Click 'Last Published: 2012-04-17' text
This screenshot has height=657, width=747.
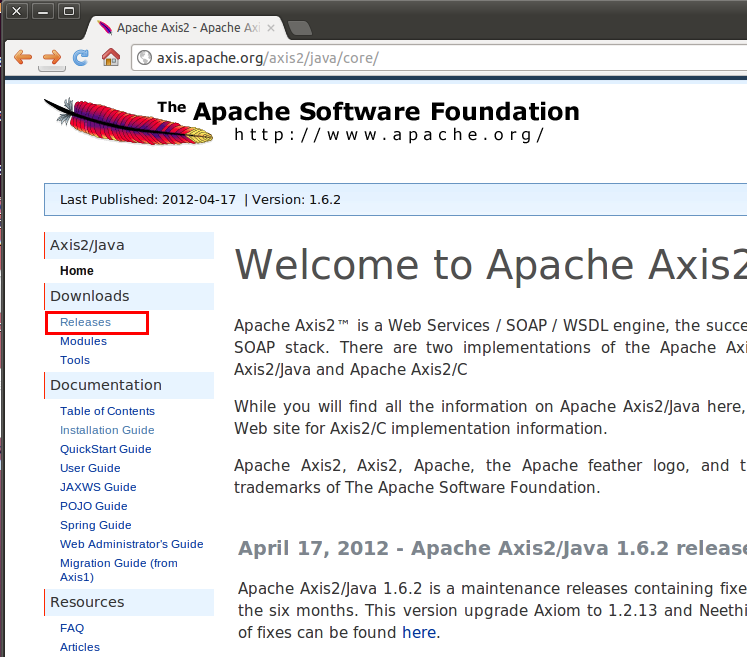click(x=148, y=200)
